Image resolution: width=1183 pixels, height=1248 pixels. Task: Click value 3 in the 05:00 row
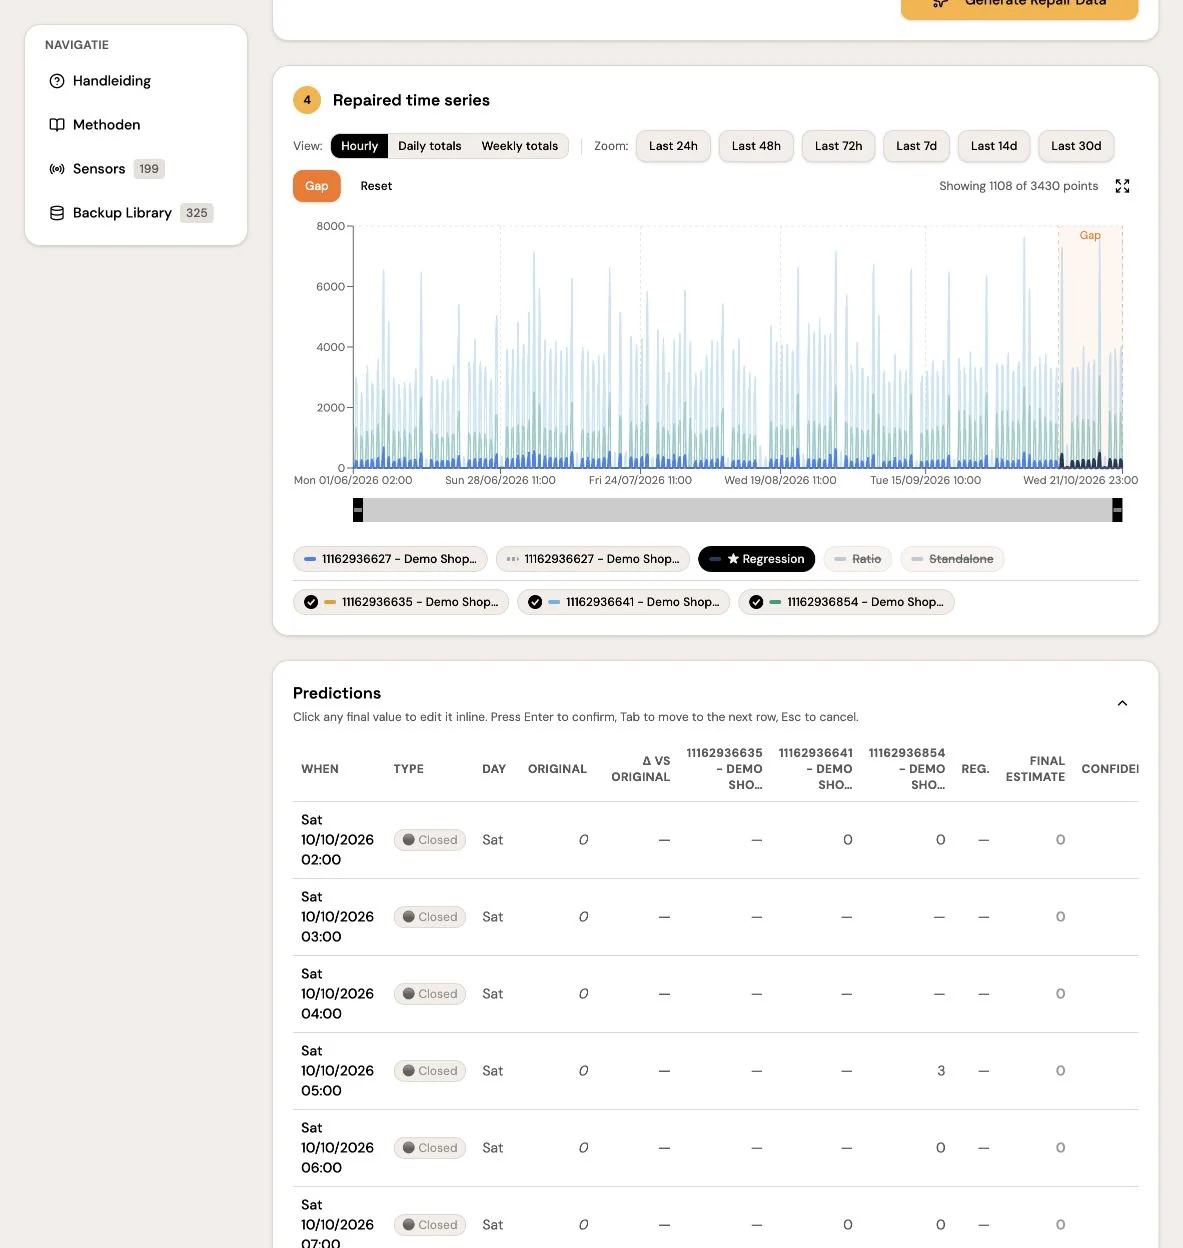[941, 1071]
